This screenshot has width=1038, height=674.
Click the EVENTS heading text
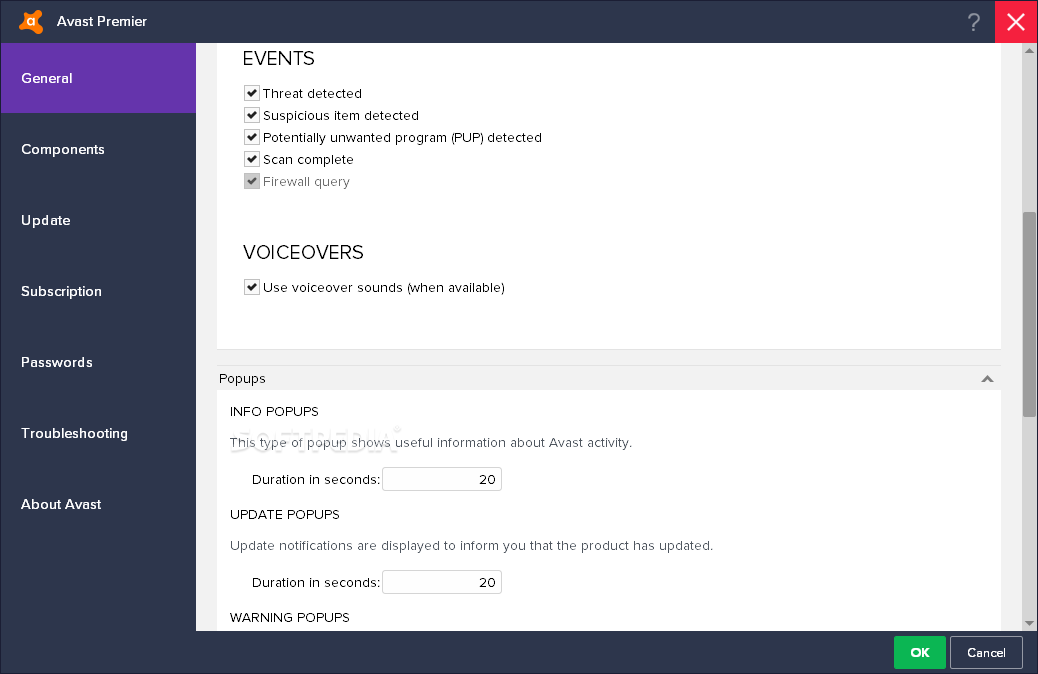click(x=278, y=58)
